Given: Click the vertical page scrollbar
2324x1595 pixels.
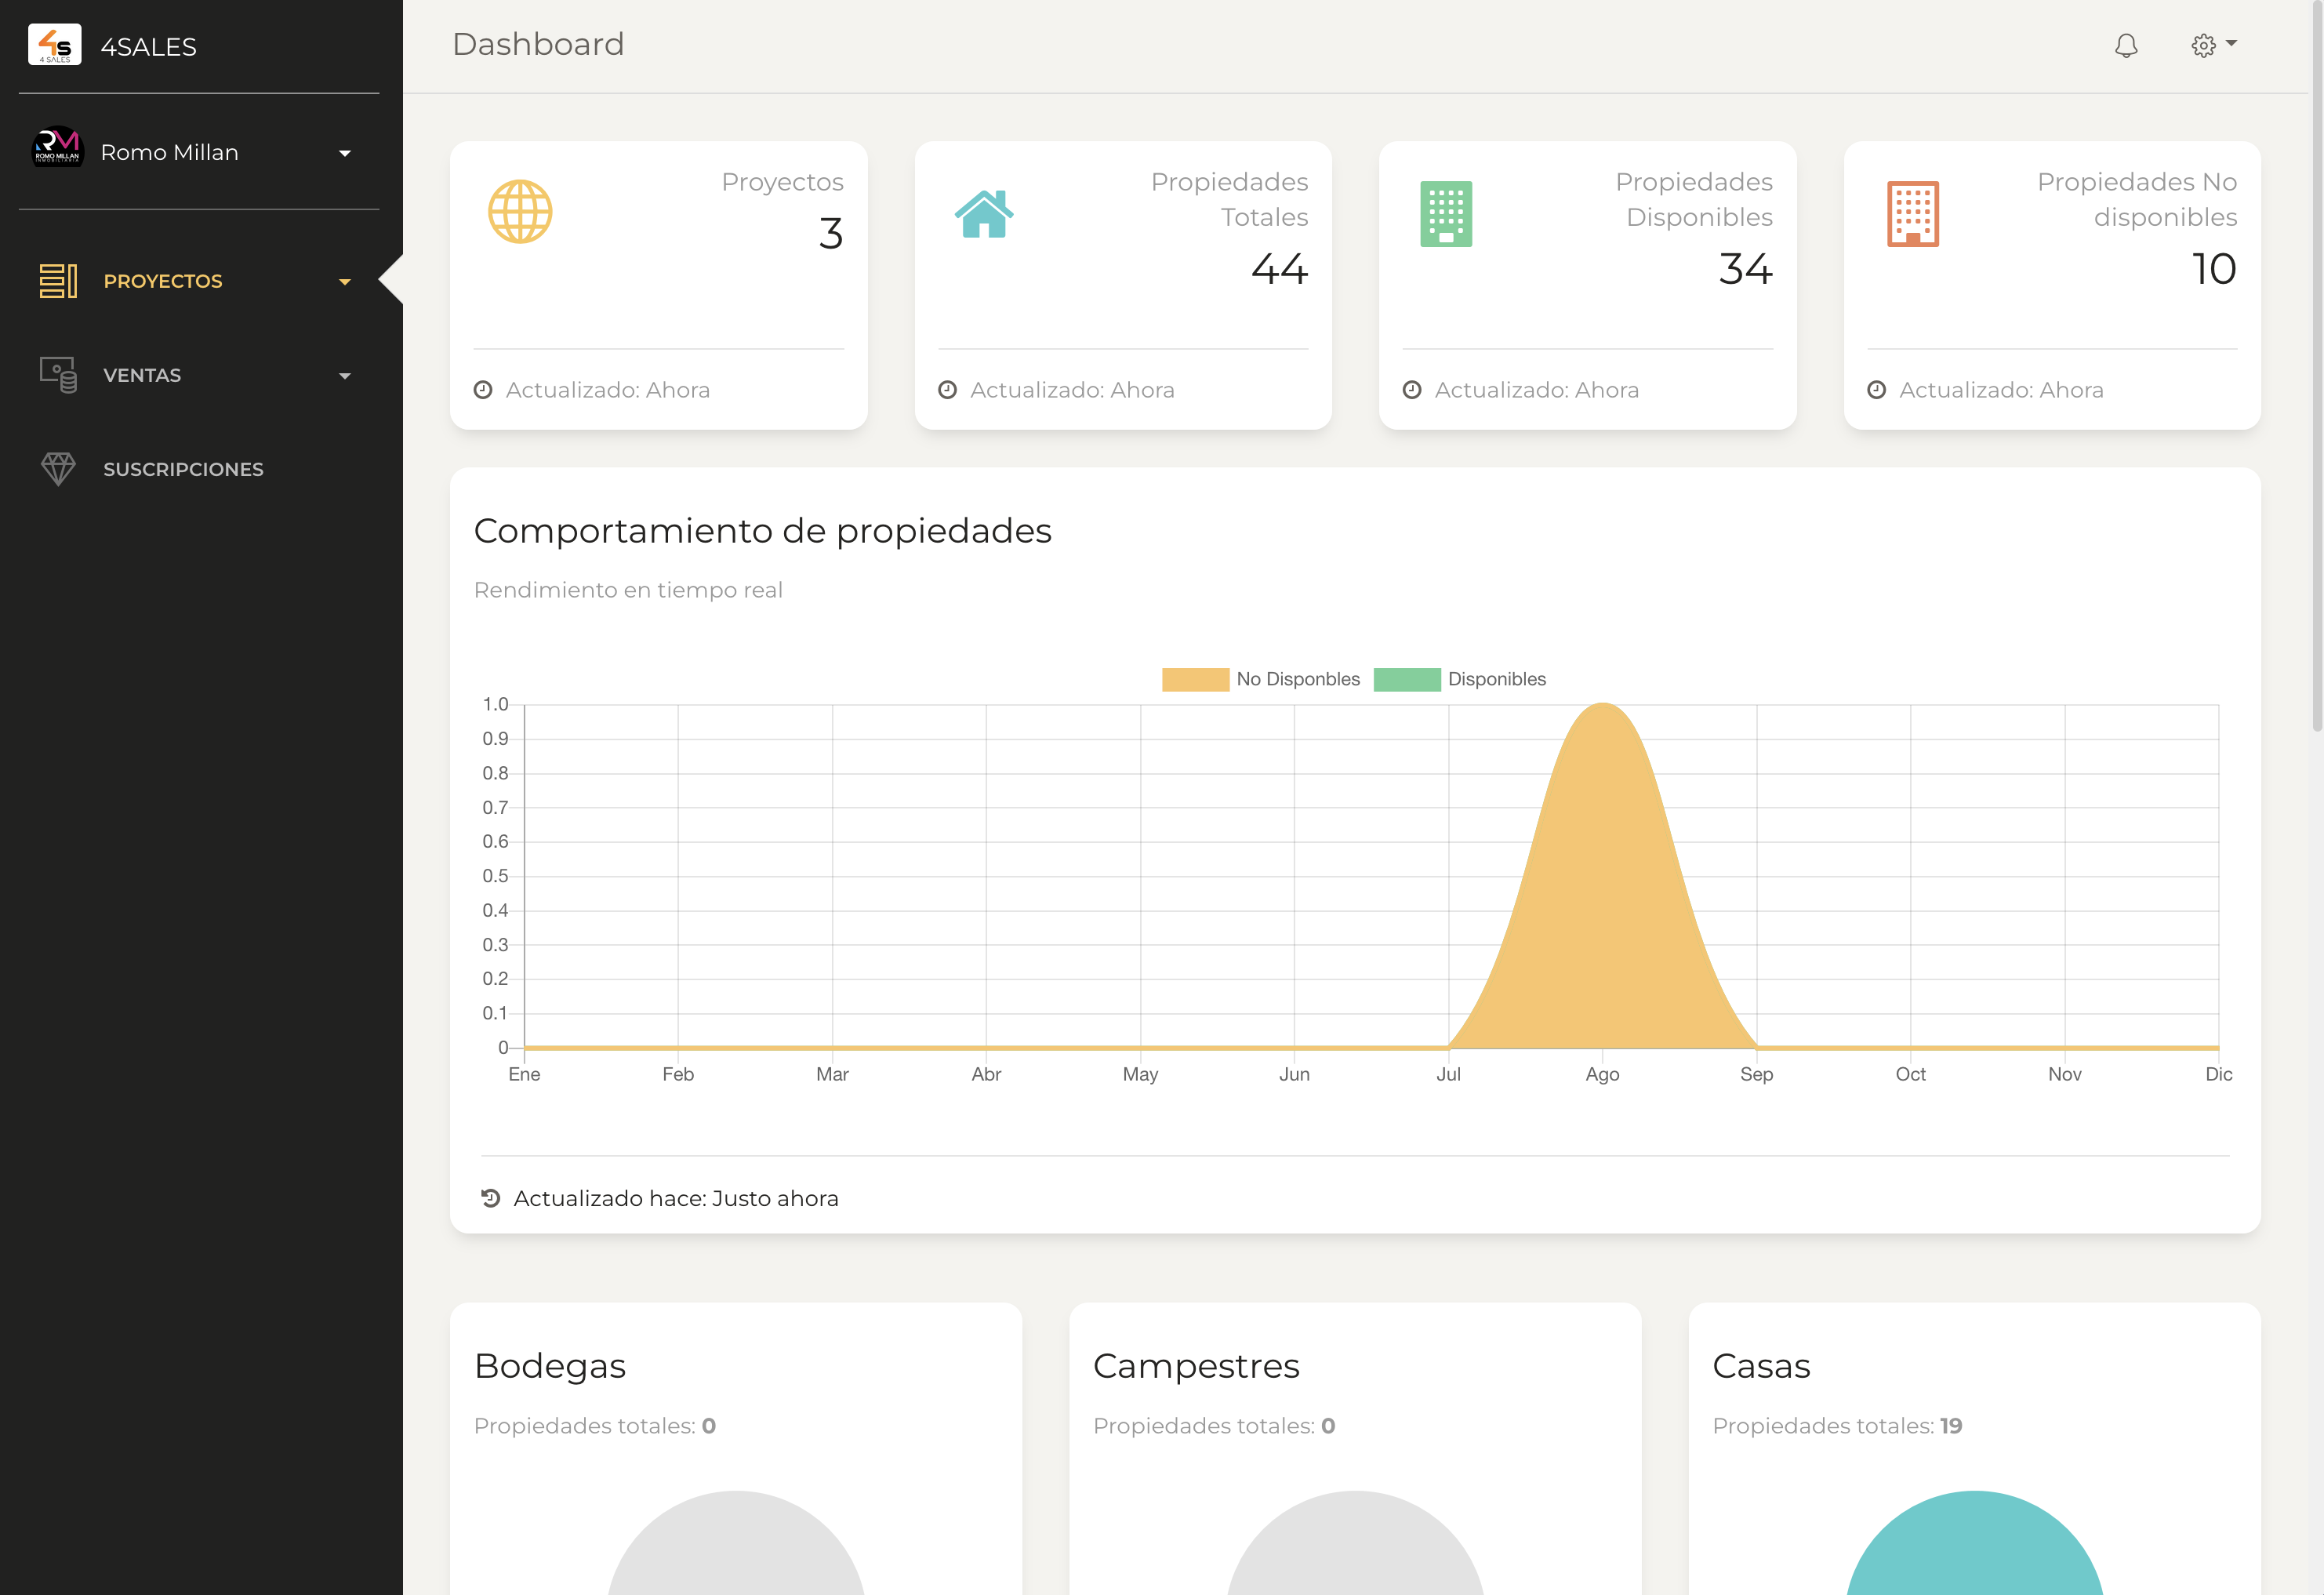Looking at the screenshot, I should [x=2316, y=366].
